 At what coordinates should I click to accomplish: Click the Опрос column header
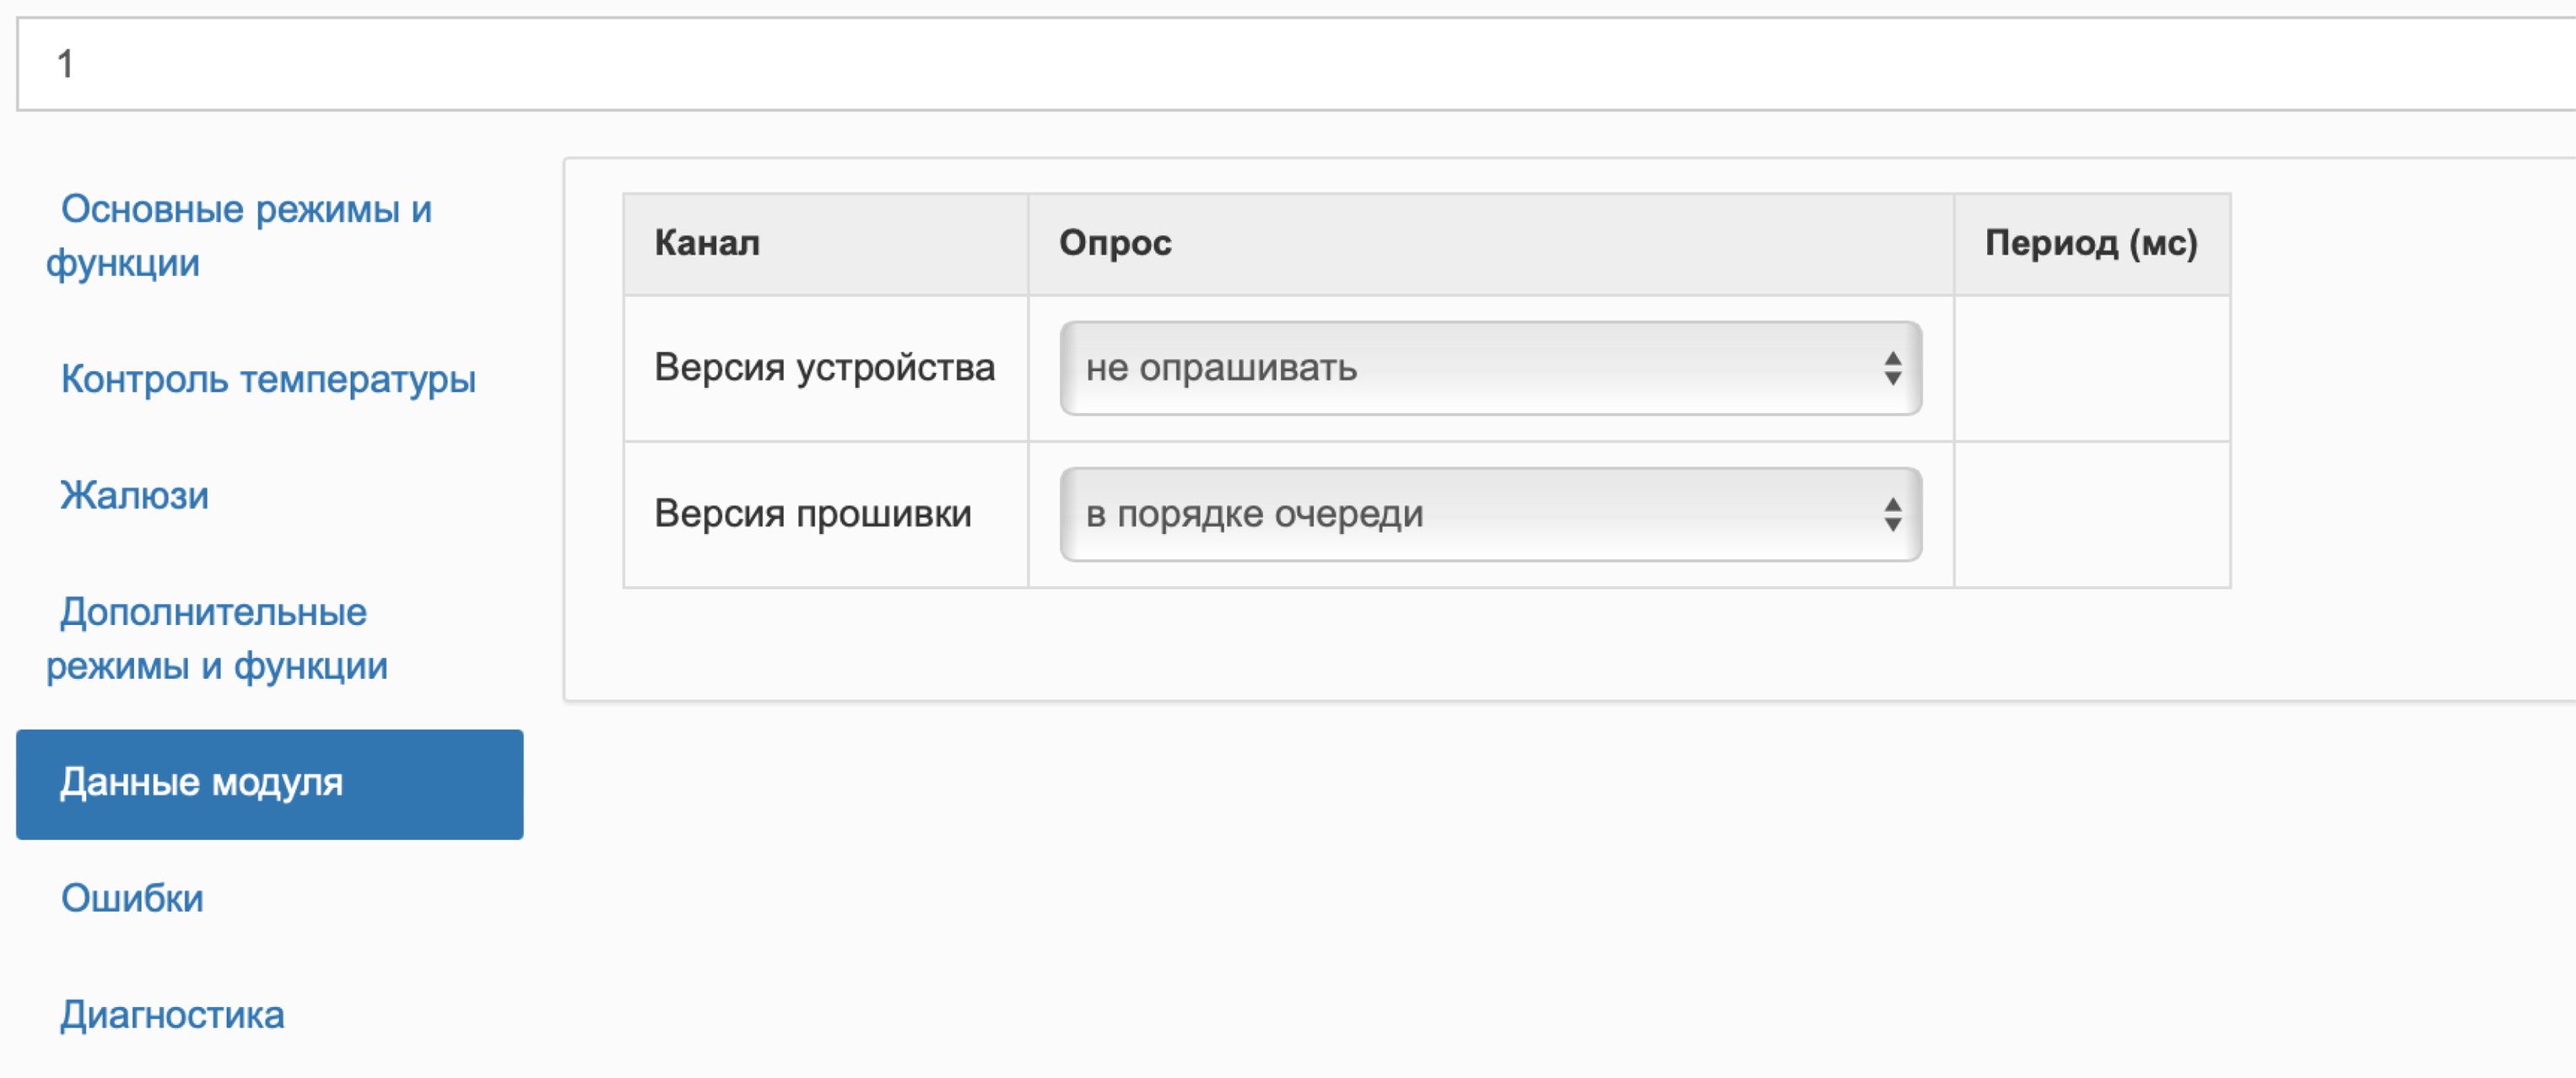(1114, 243)
